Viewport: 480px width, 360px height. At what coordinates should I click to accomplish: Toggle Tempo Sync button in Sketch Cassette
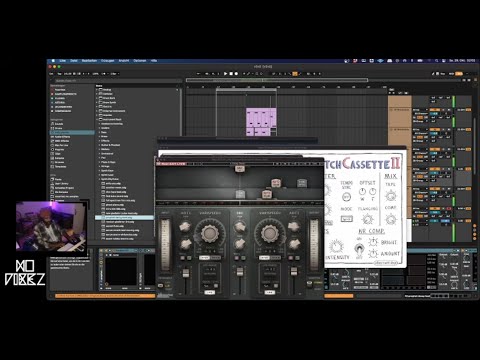[346, 197]
